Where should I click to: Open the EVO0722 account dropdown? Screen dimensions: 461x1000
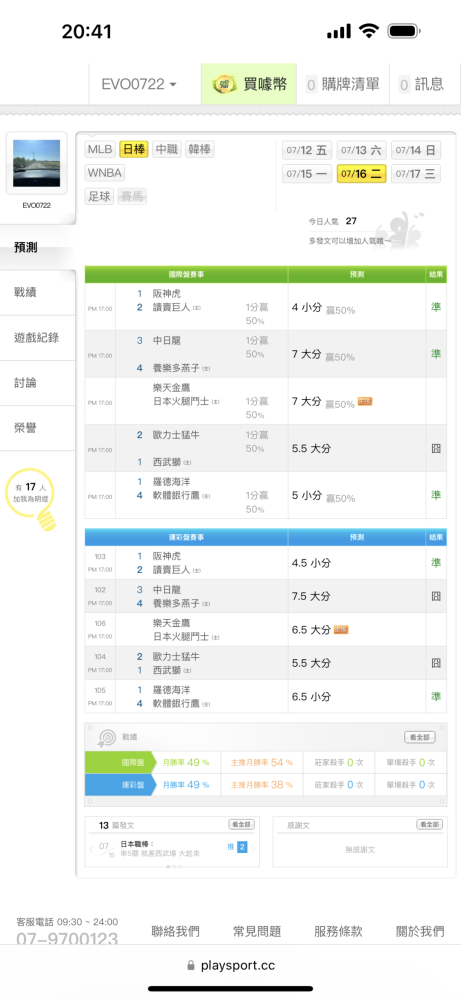coord(139,84)
